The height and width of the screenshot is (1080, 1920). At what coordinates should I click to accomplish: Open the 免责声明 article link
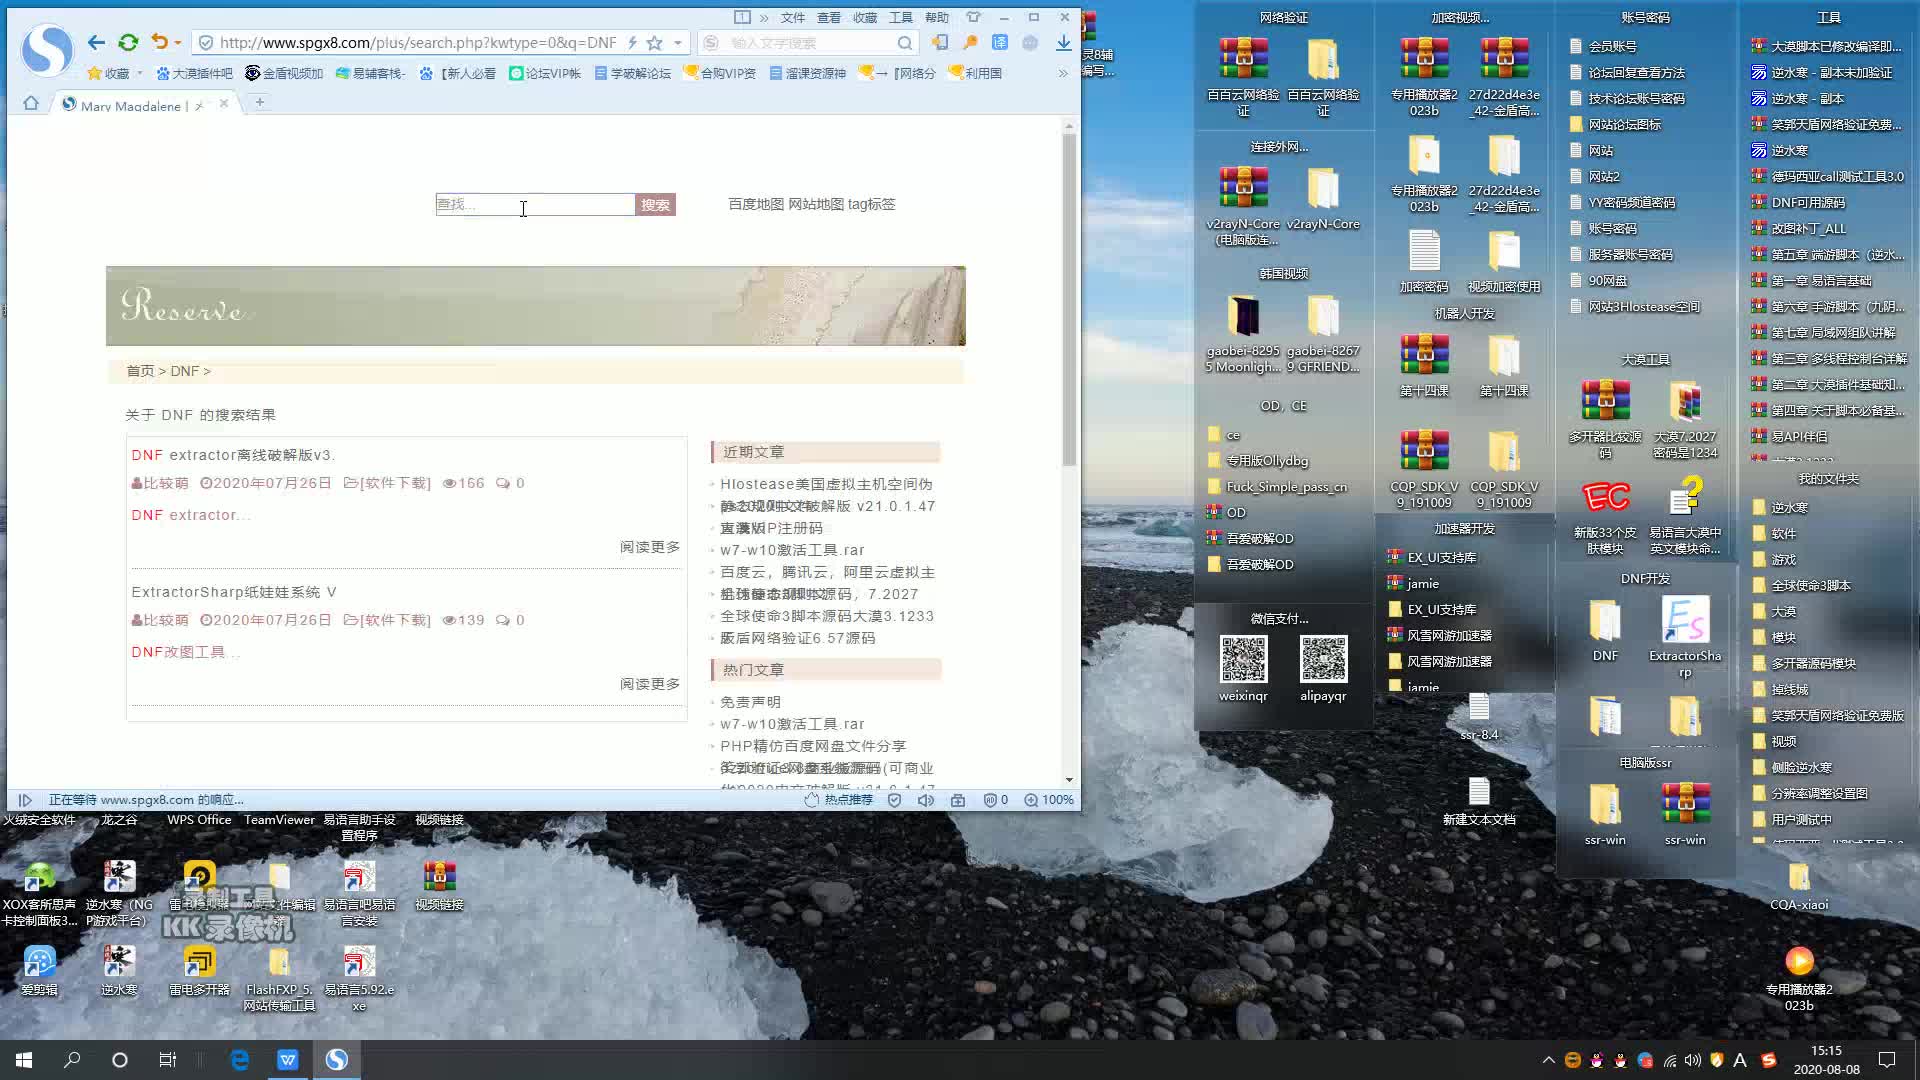coord(750,702)
